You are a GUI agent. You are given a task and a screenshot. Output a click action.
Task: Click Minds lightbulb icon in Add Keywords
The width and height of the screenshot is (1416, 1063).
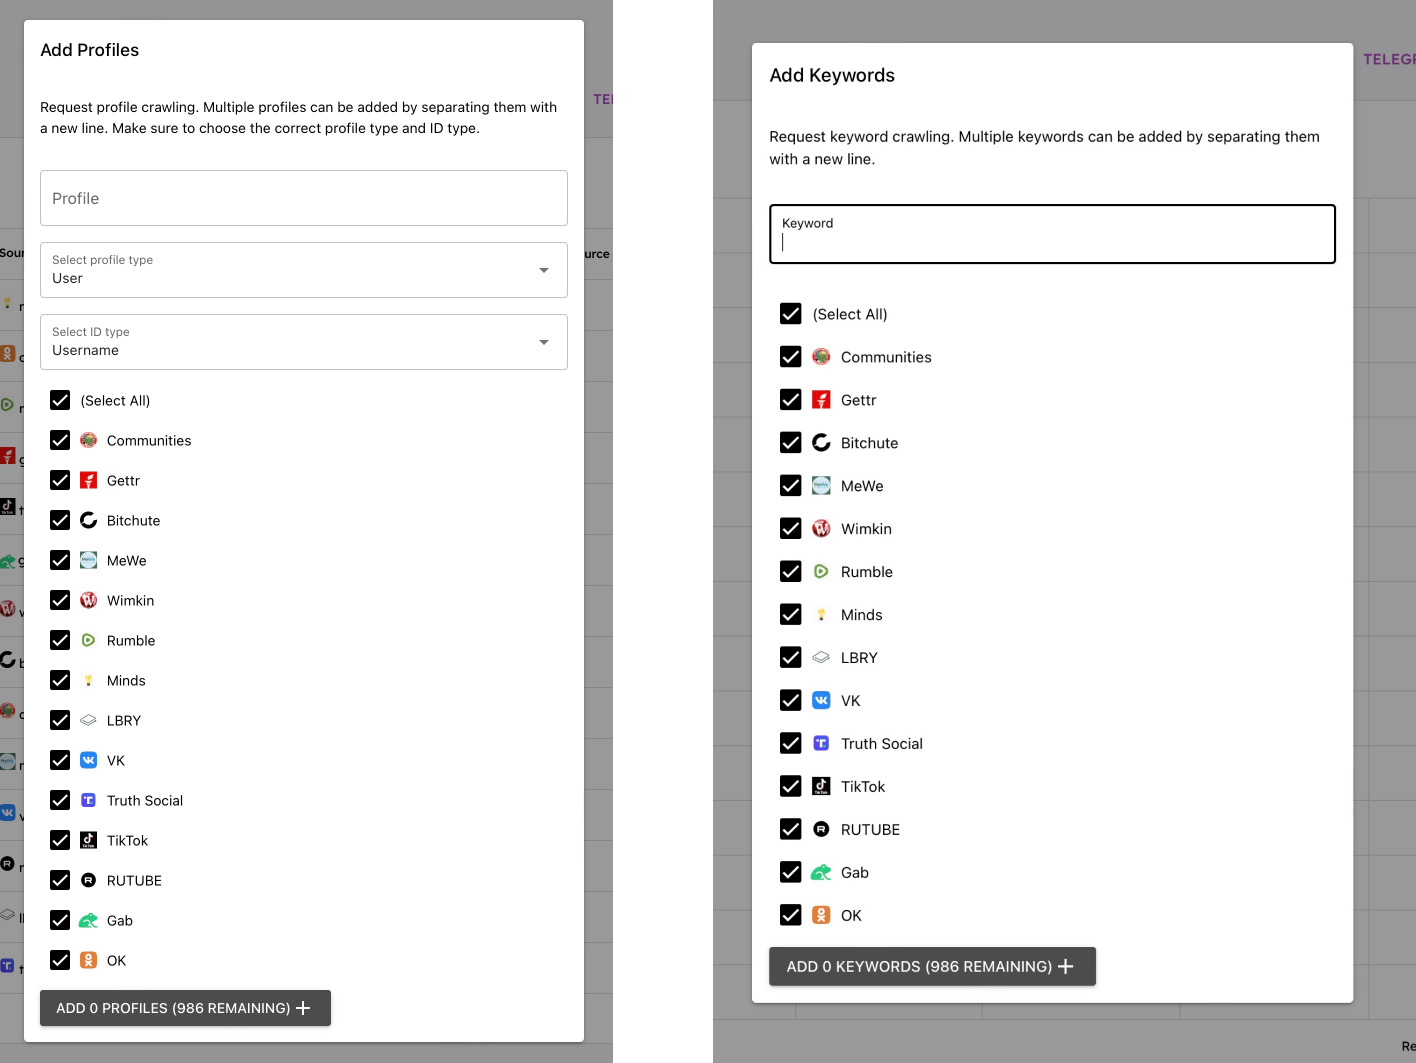(821, 614)
